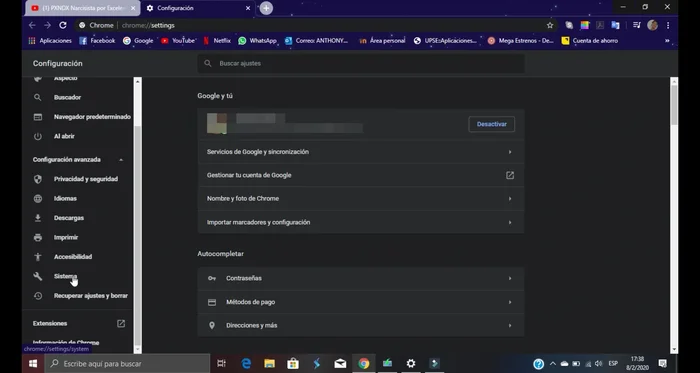700x373 pixels.
Task: Open File Explorer from taskbar
Action: [x=269, y=364]
